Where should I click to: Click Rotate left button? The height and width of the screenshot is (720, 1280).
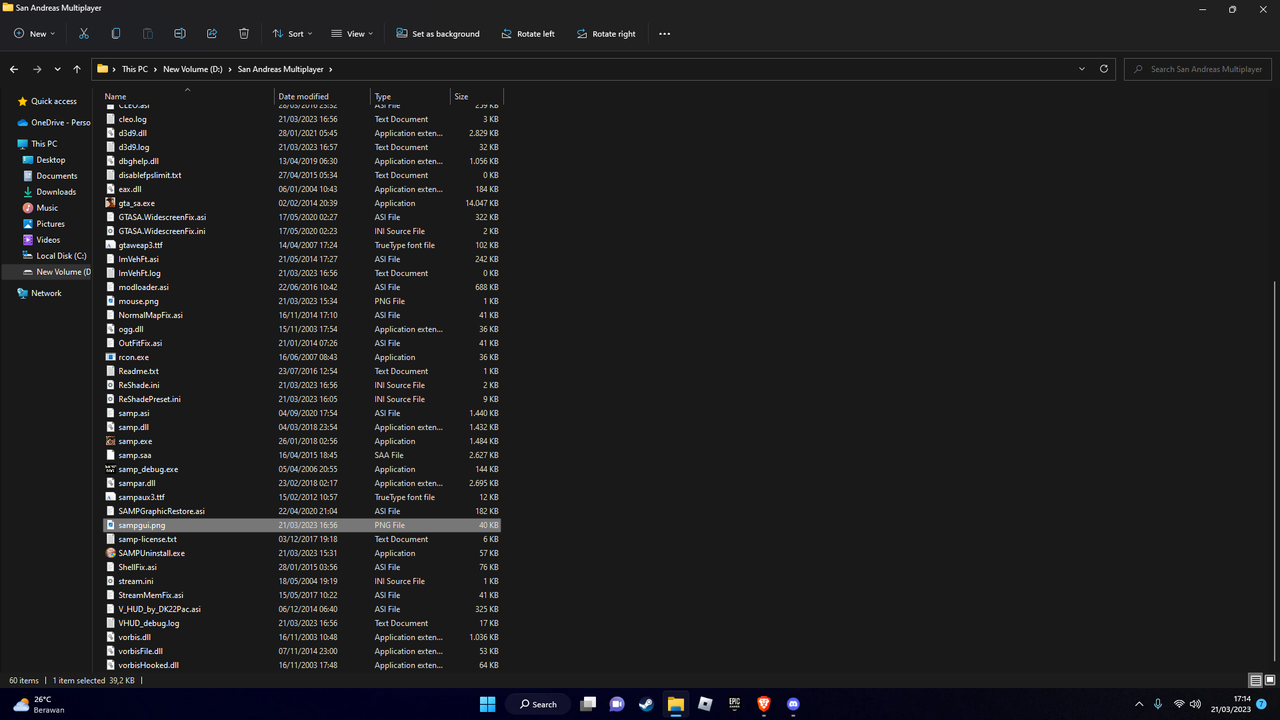pyautogui.click(x=528, y=33)
